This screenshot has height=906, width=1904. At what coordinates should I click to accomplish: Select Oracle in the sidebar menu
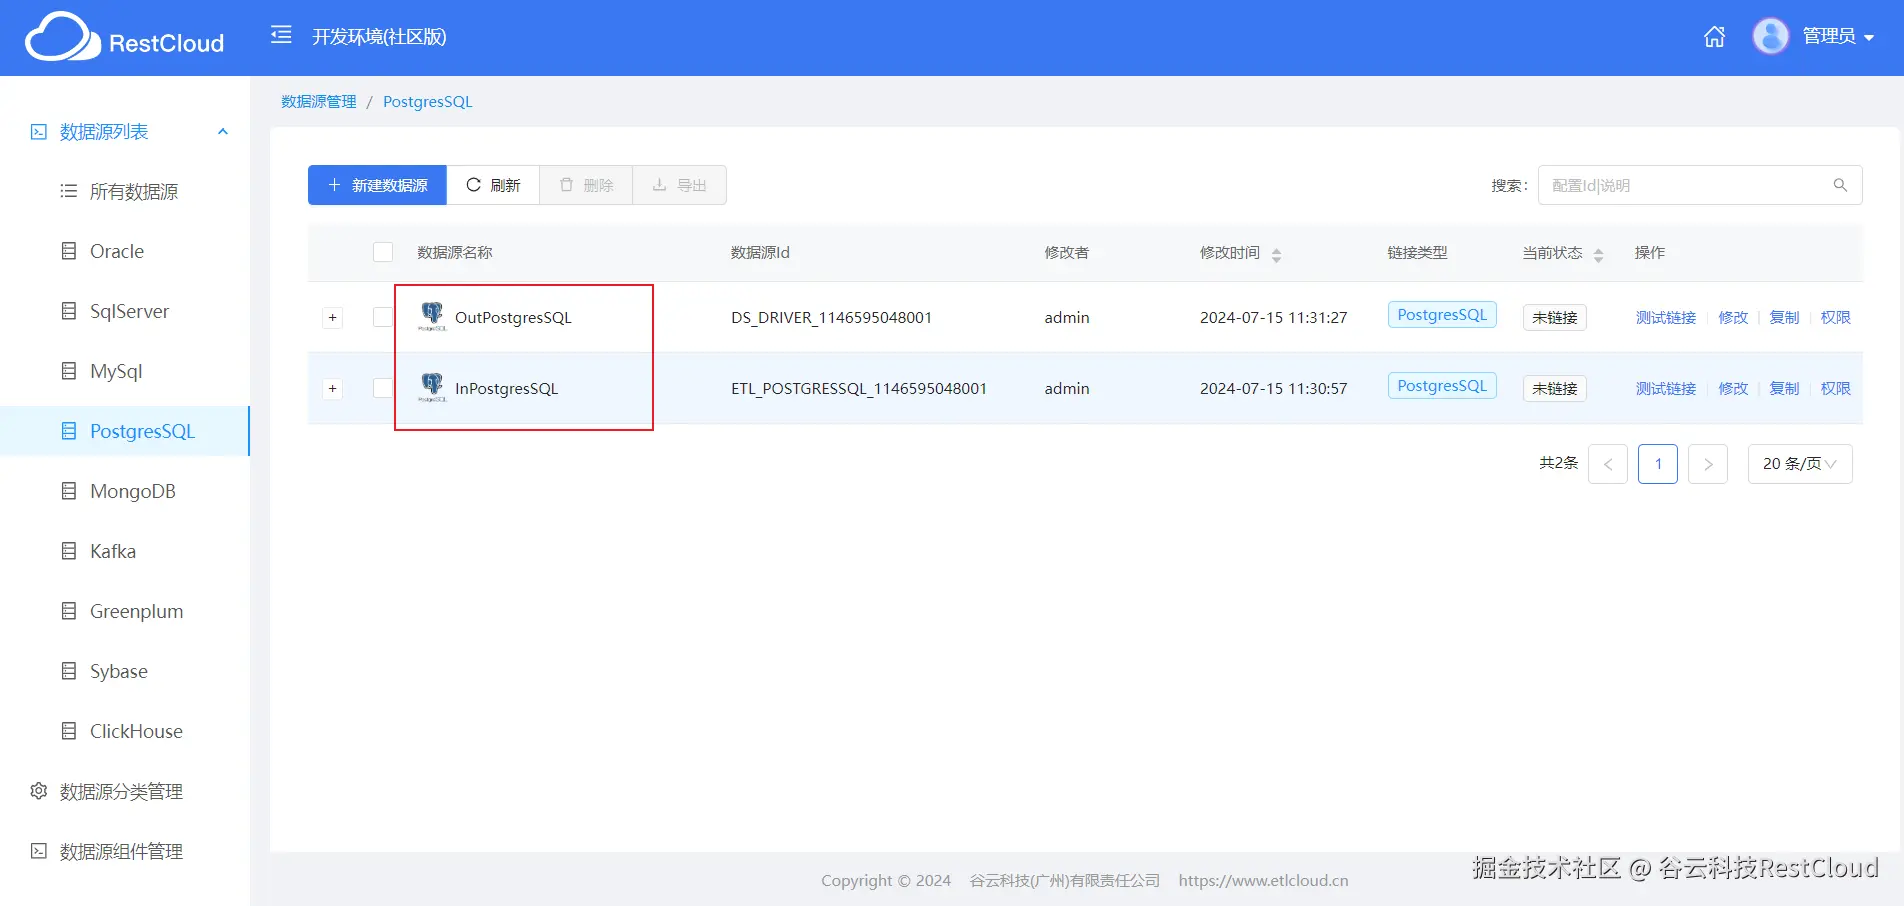click(x=125, y=251)
